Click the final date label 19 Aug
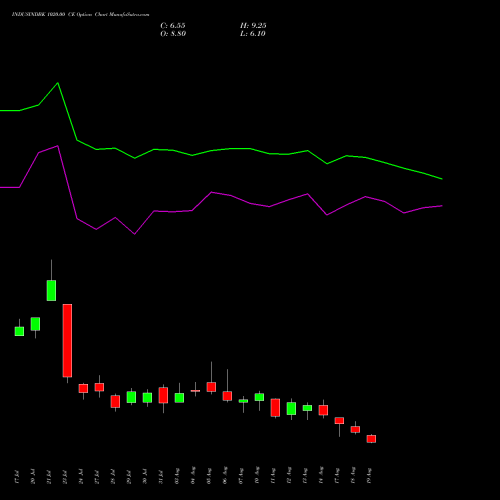 pos(369,475)
